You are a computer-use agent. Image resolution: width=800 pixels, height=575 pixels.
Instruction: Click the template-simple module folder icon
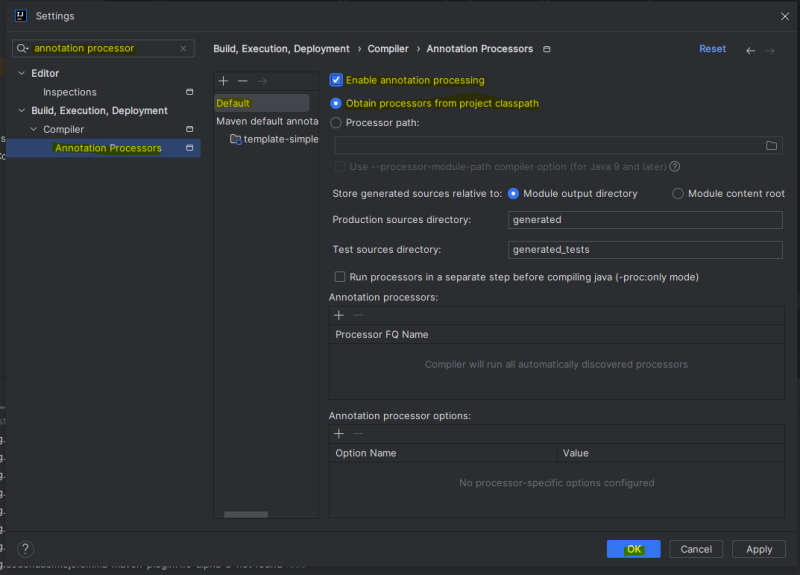pos(235,139)
